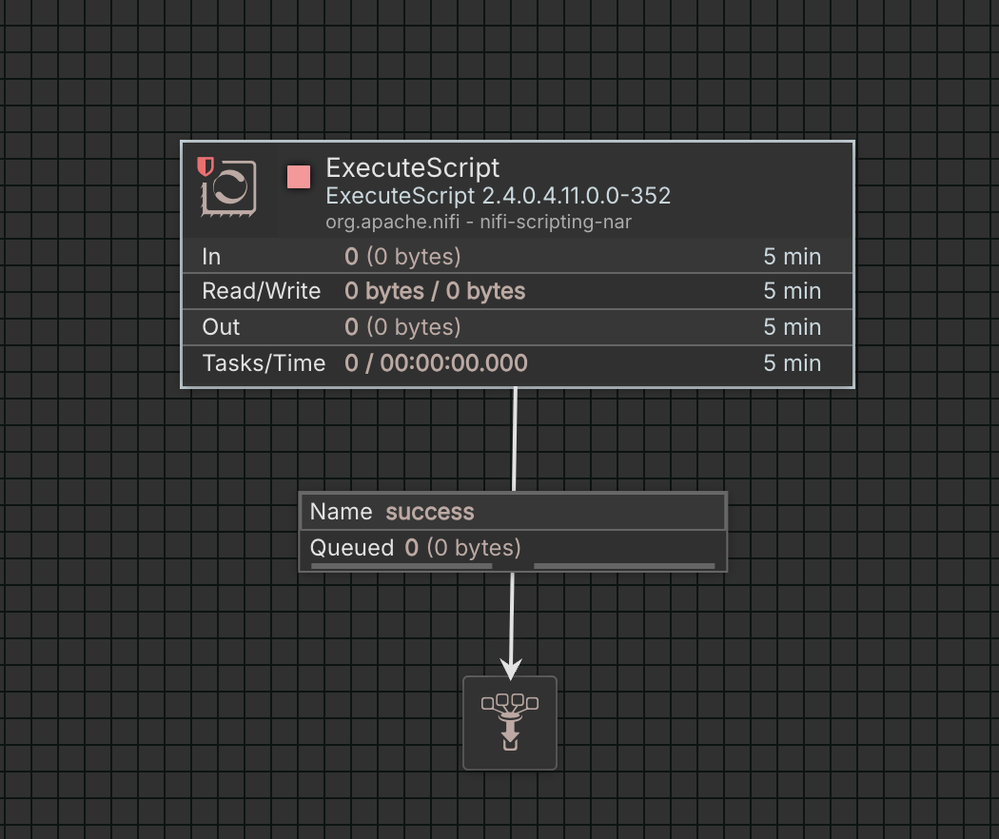Click the org.apache.nifi - nifi-scripting-nar bundle text
The width and height of the screenshot is (999, 839).
tap(478, 222)
